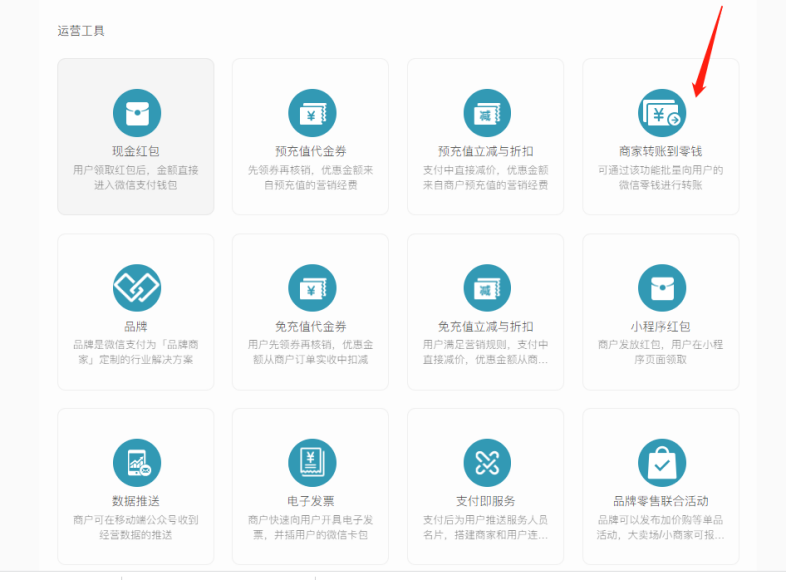Screen dimensions: 787x581
Task: Click the 支付即服务 card description text
Action: click(x=486, y=527)
